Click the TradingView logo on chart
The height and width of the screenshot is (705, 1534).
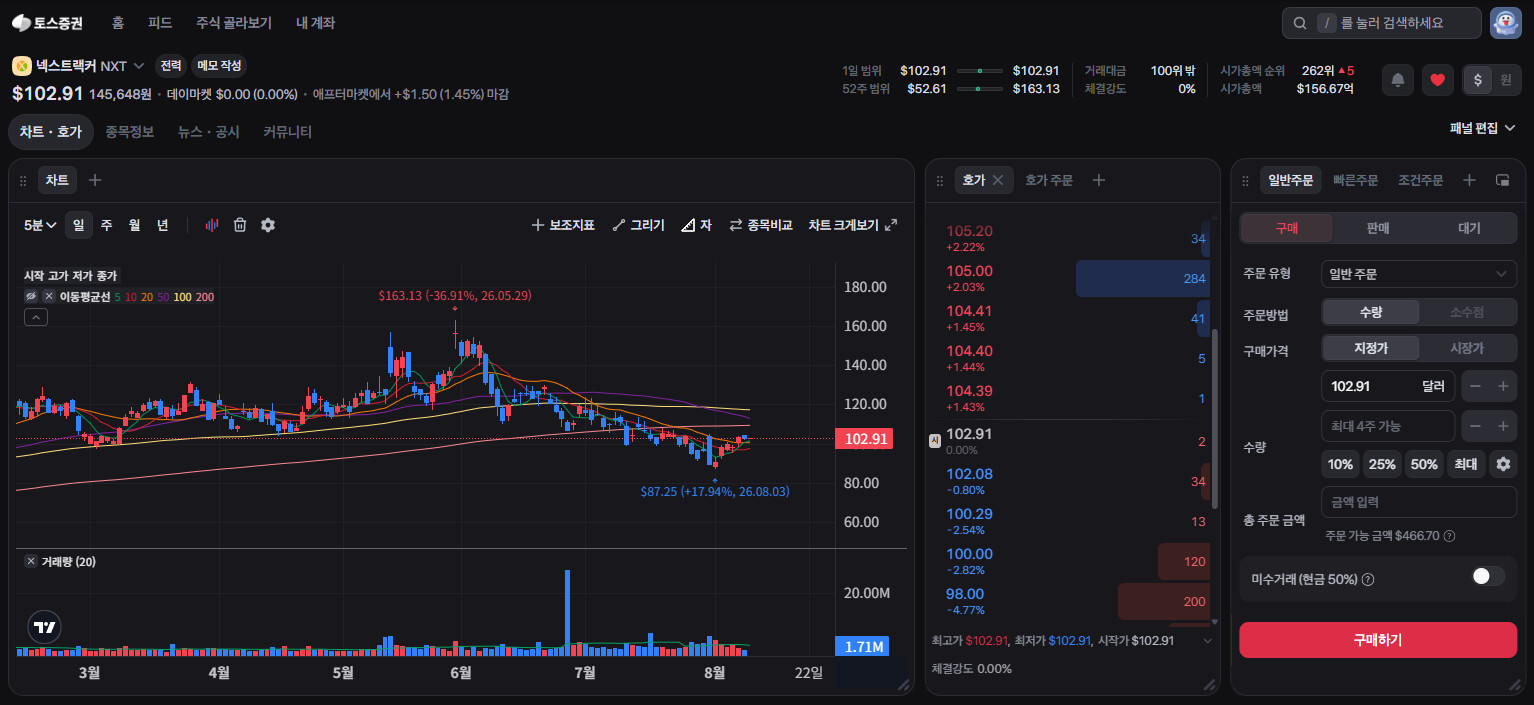pos(44,627)
